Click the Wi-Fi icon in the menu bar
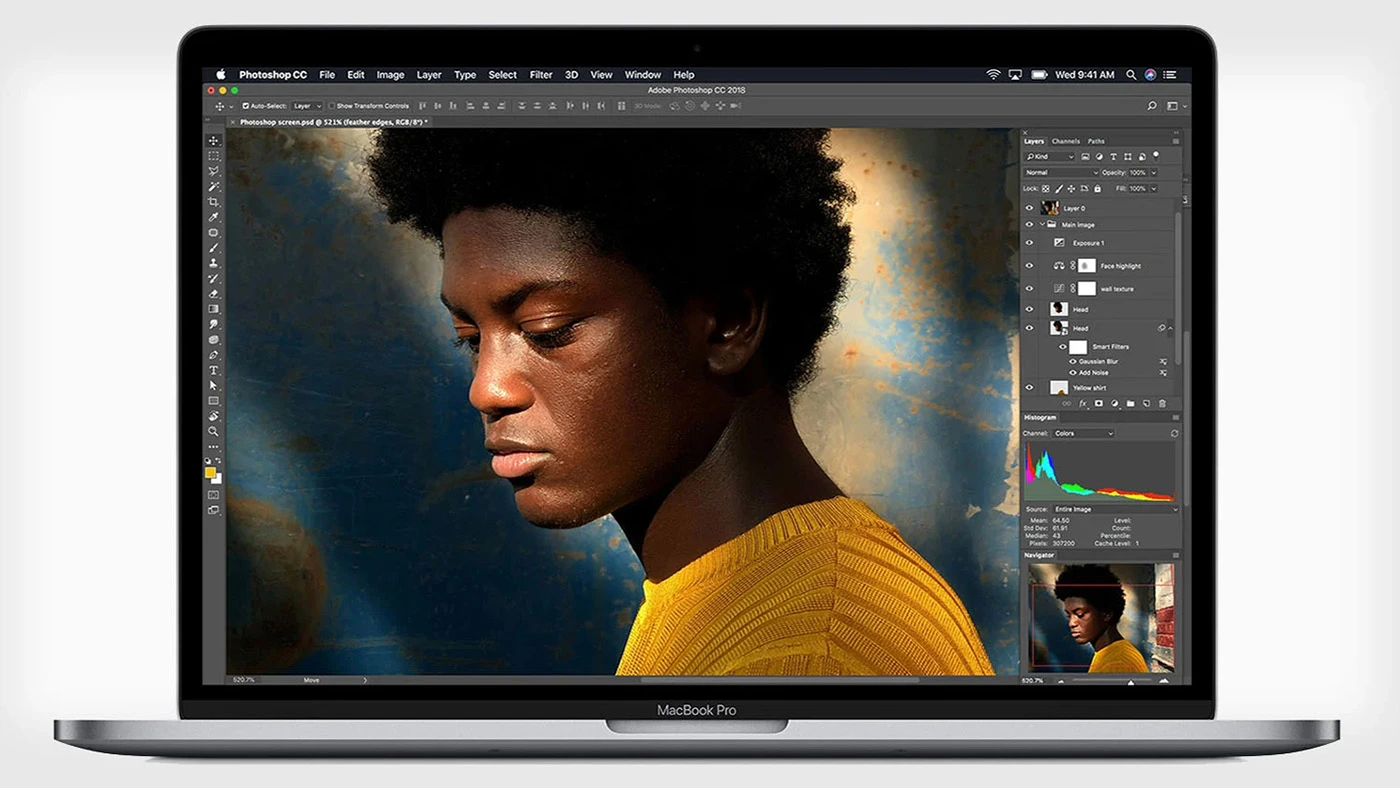 click(993, 75)
